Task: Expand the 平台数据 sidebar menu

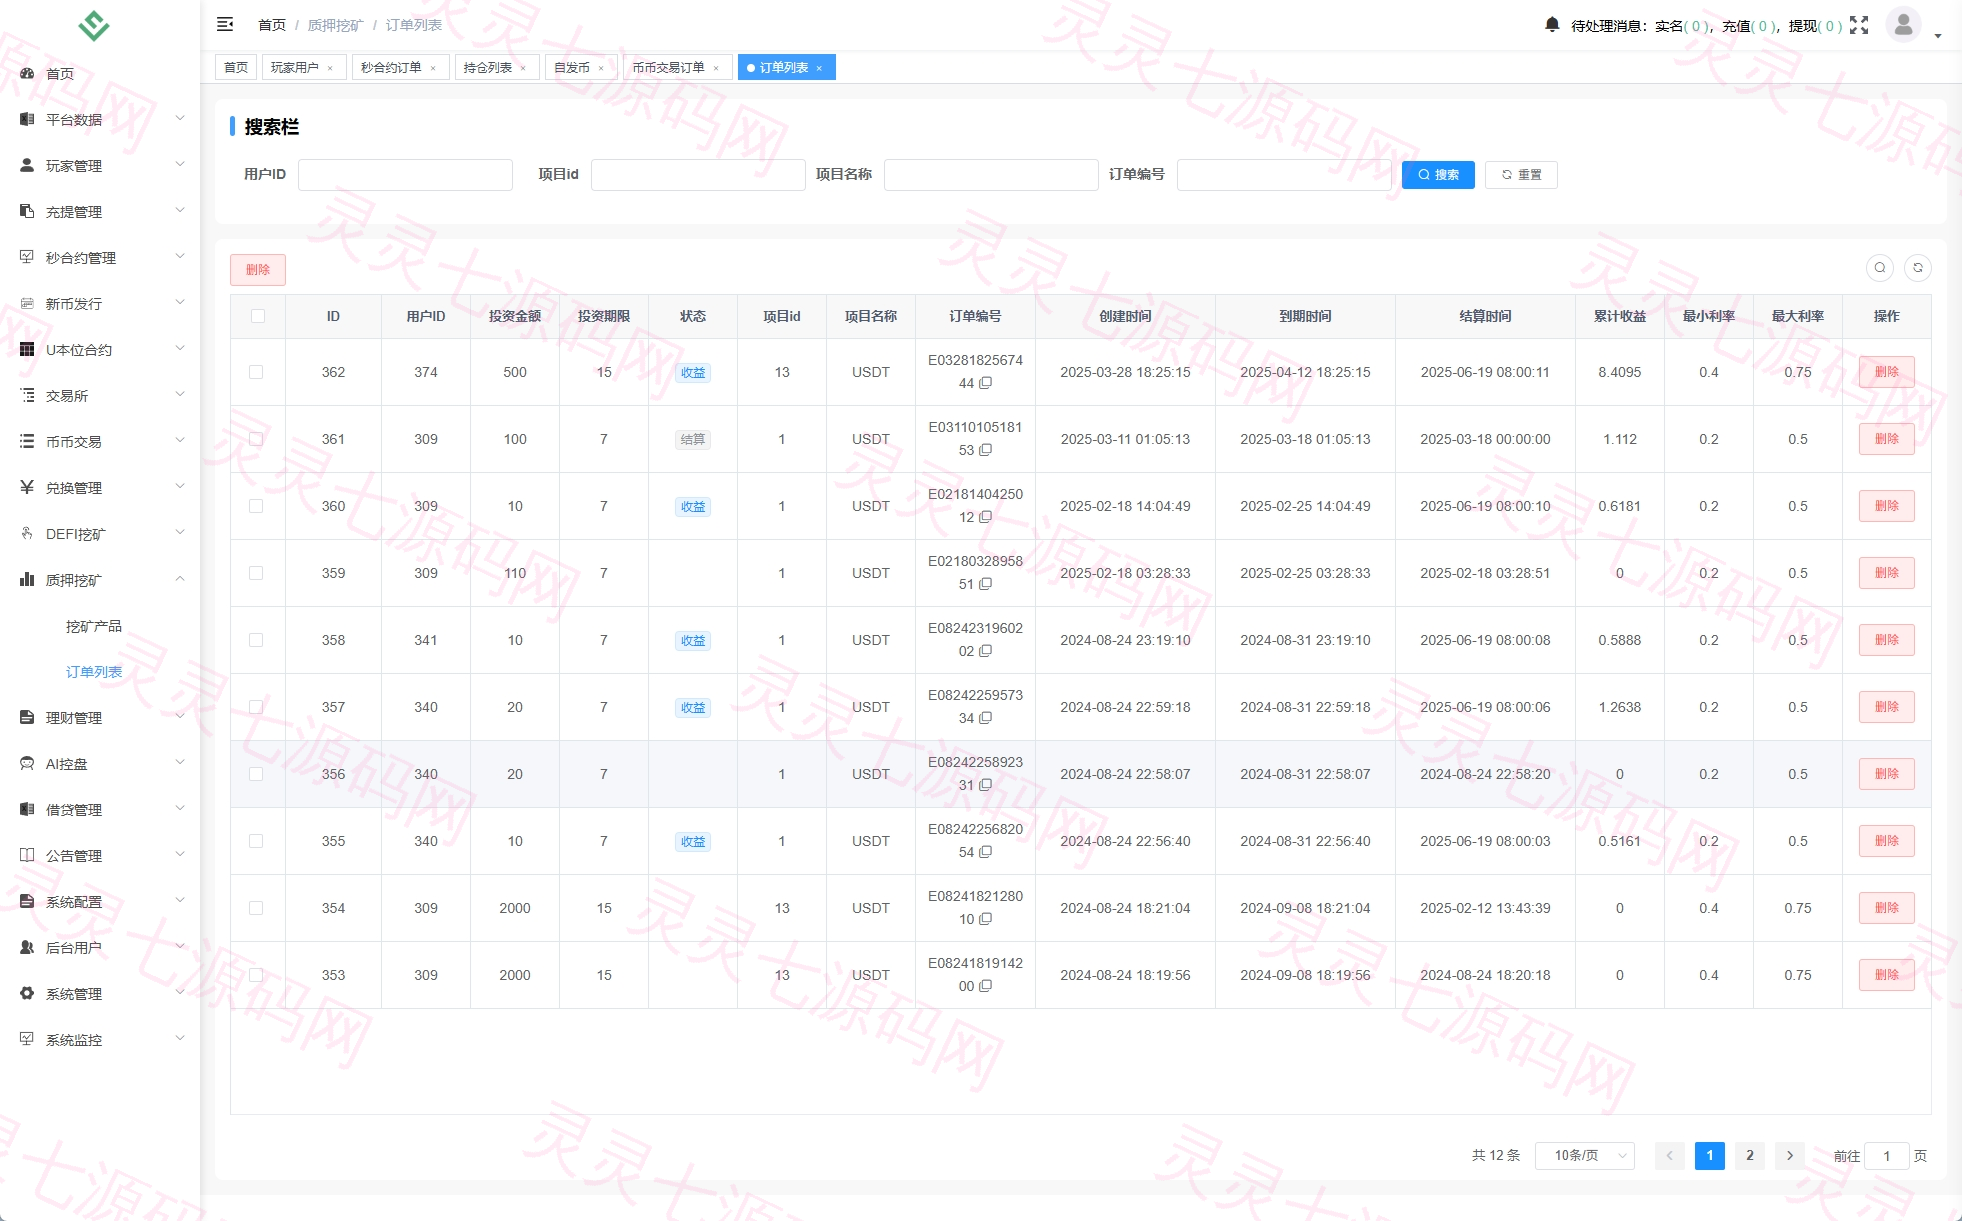Action: tap(100, 119)
